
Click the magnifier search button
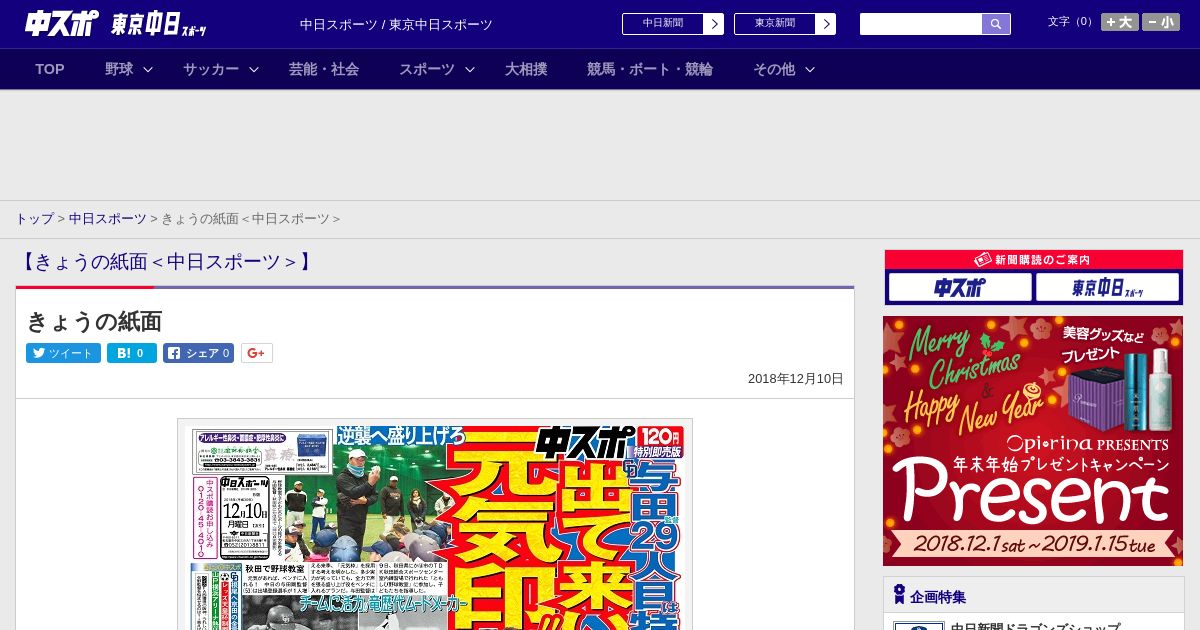pos(996,24)
